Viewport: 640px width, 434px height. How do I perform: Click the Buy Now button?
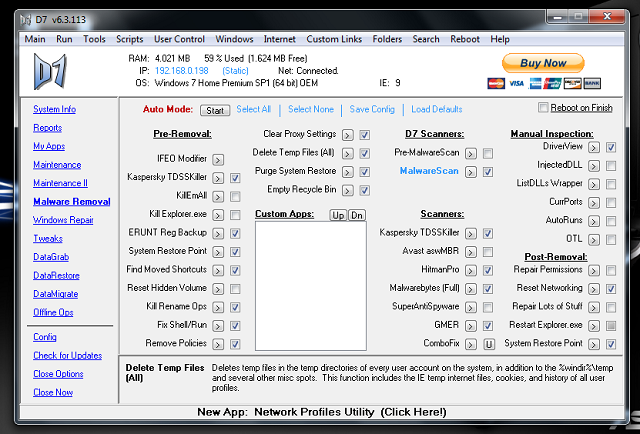coord(543,63)
